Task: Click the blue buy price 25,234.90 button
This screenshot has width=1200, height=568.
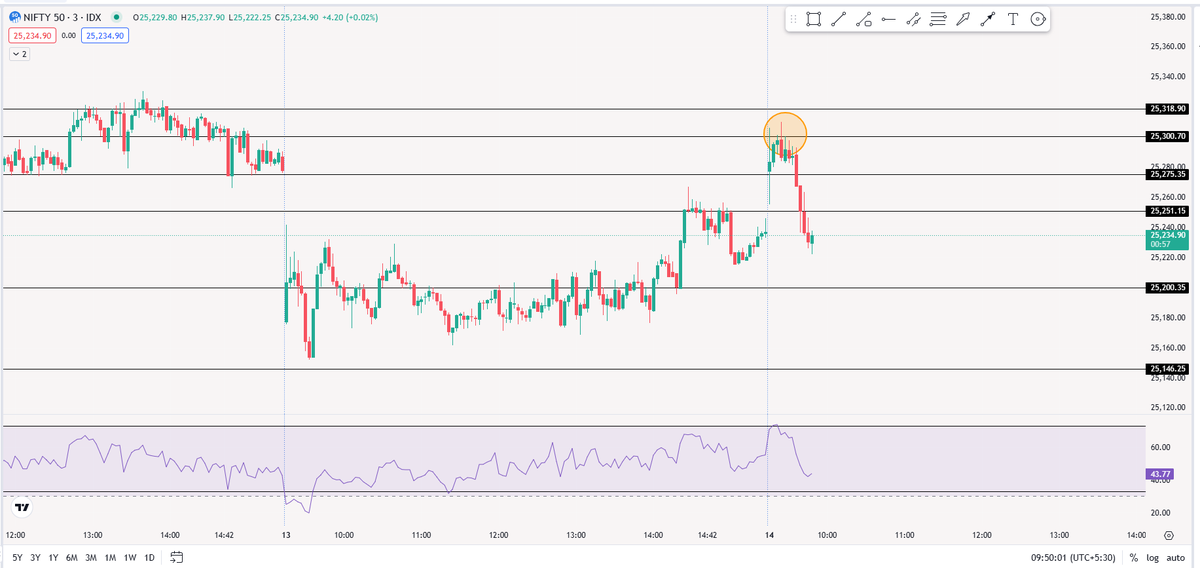Action: pyautogui.click(x=106, y=35)
